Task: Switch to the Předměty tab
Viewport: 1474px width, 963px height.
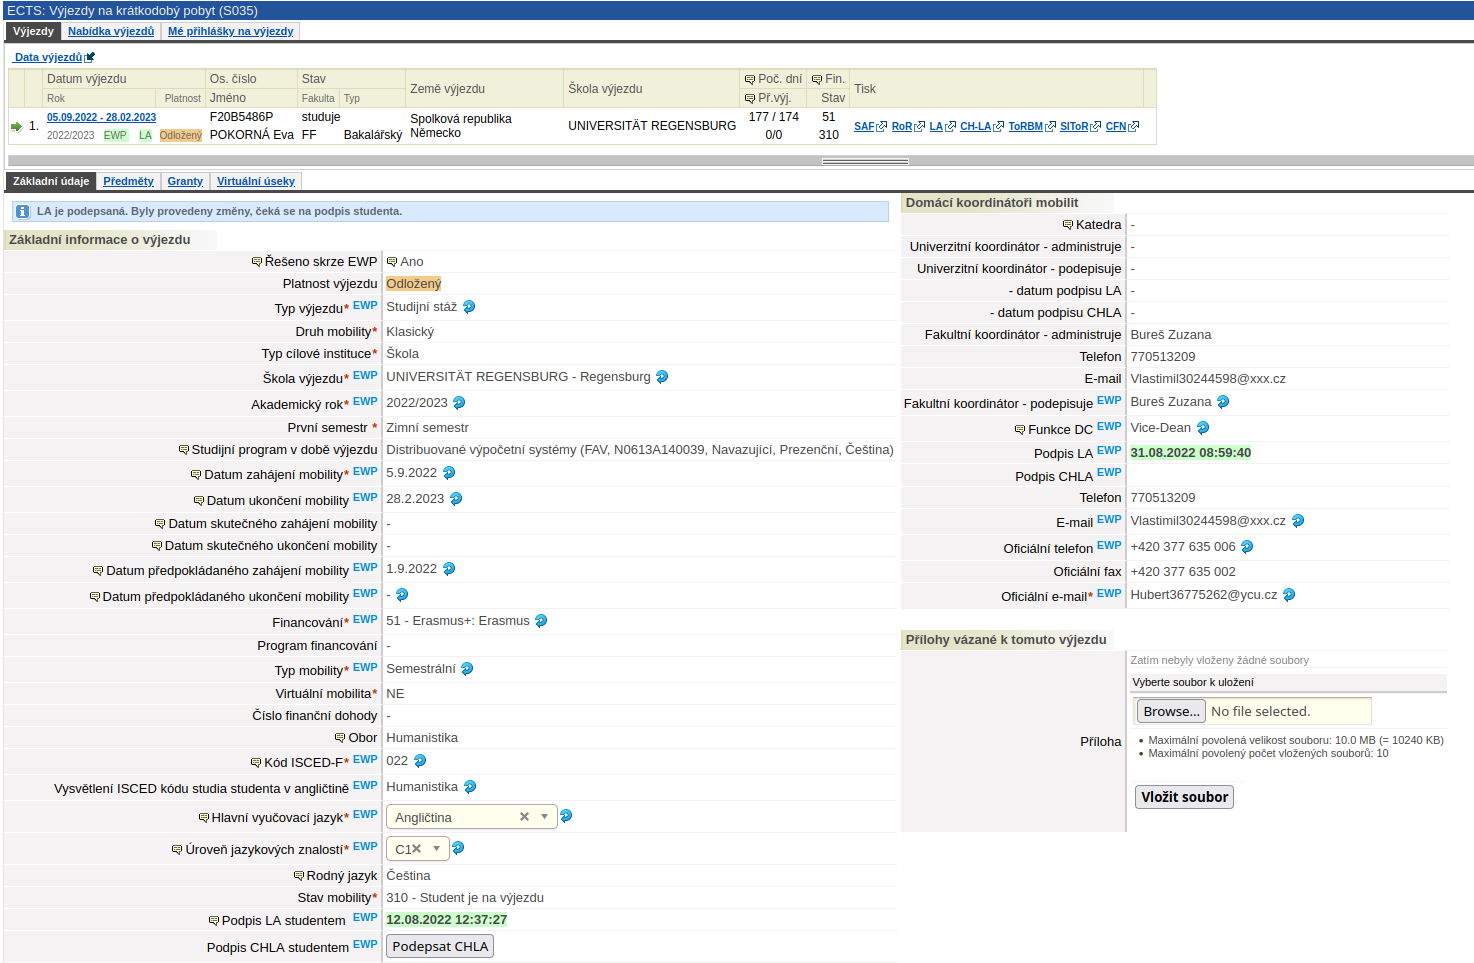Action: tap(128, 181)
